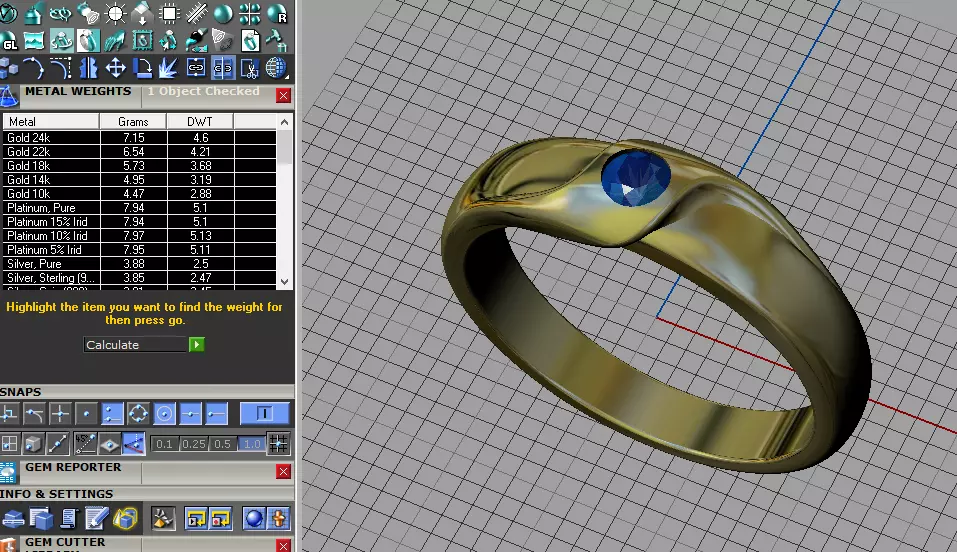
Task: Set snap distance to 0.5
Action: [222, 444]
